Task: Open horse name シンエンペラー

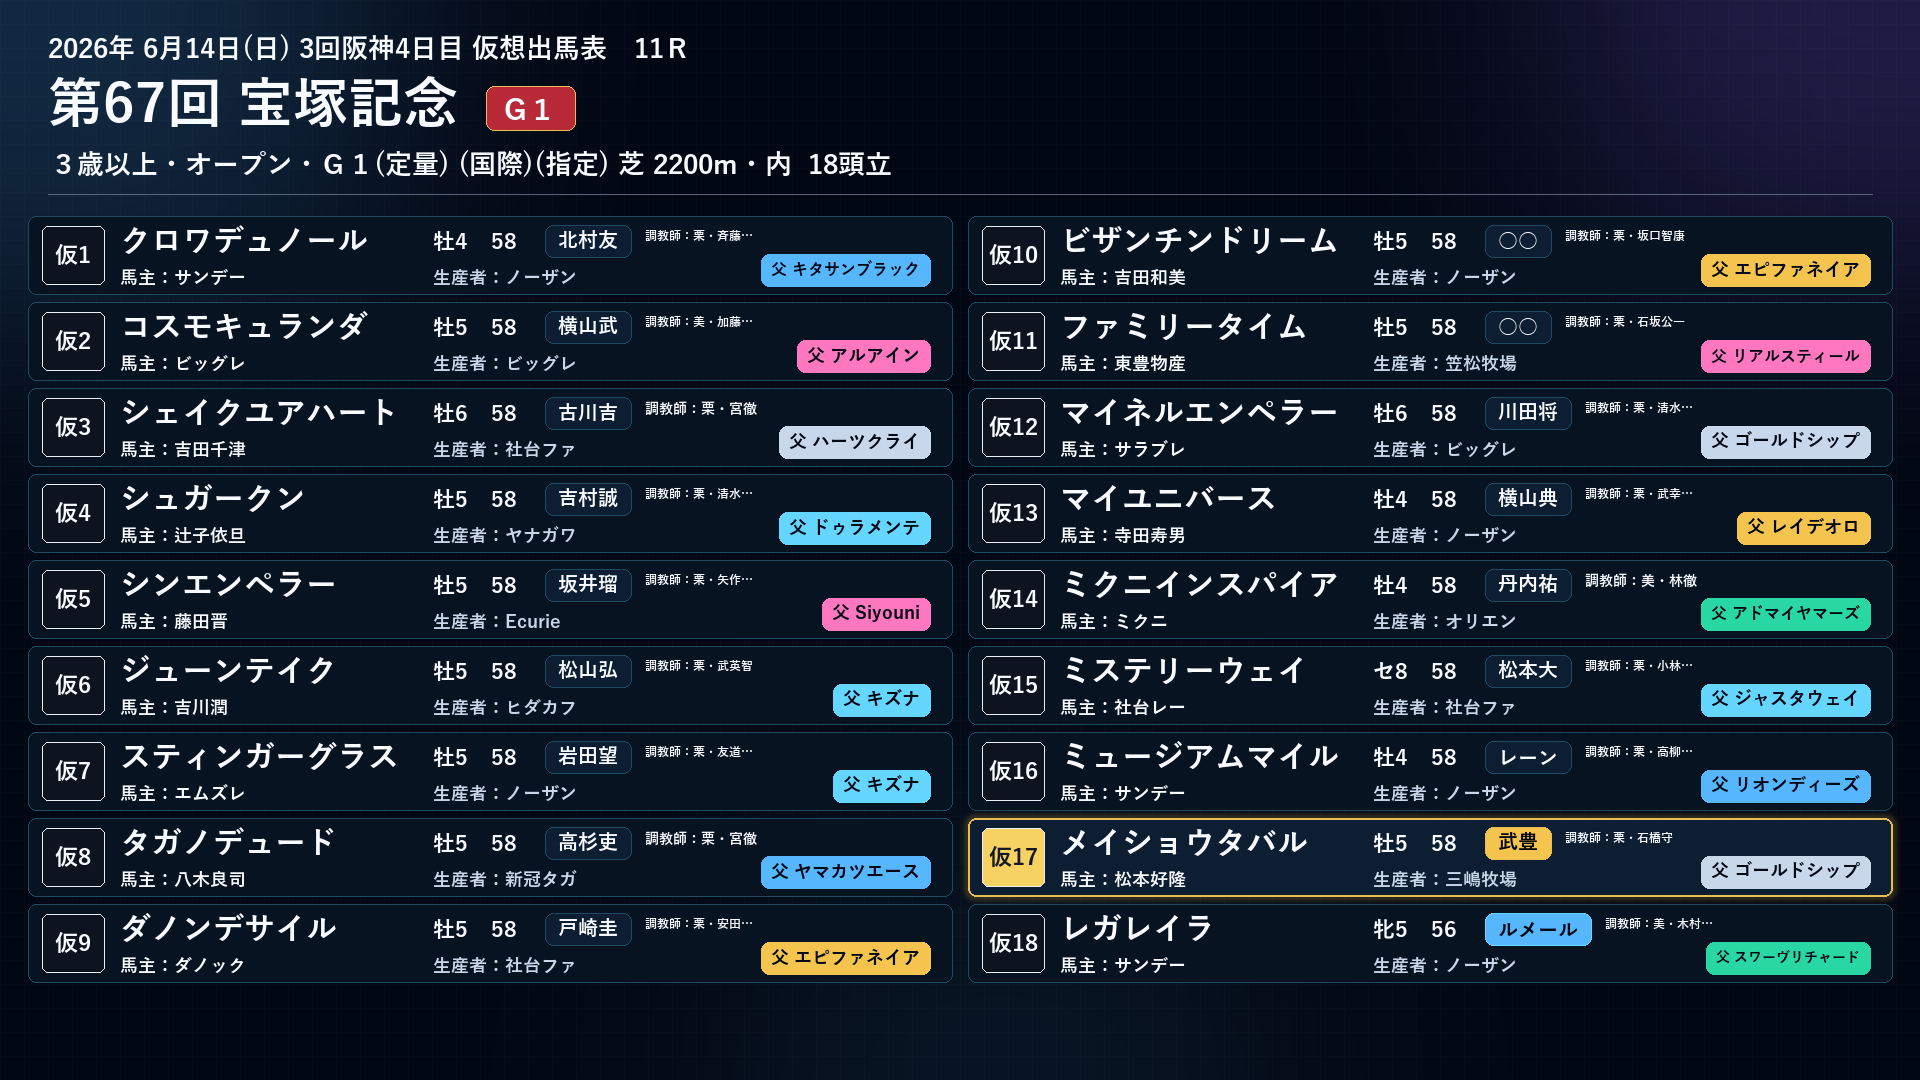Action: coord(228,584)
